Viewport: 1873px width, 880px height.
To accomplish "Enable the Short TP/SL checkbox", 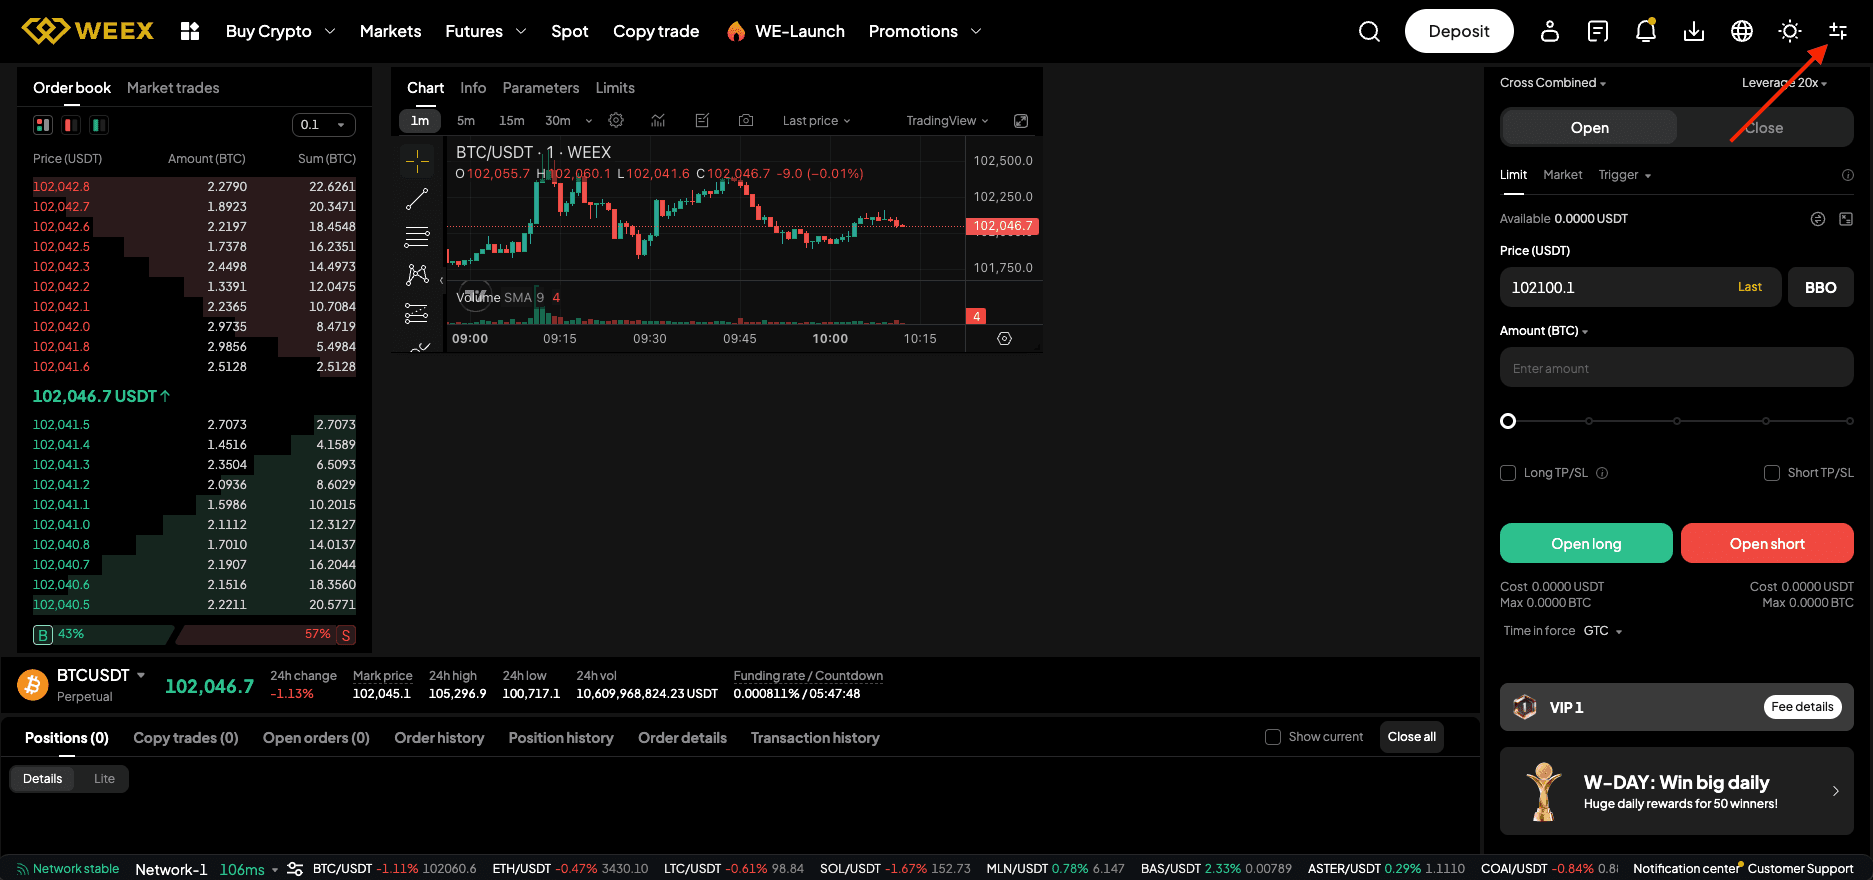I will coord(1772,473).
